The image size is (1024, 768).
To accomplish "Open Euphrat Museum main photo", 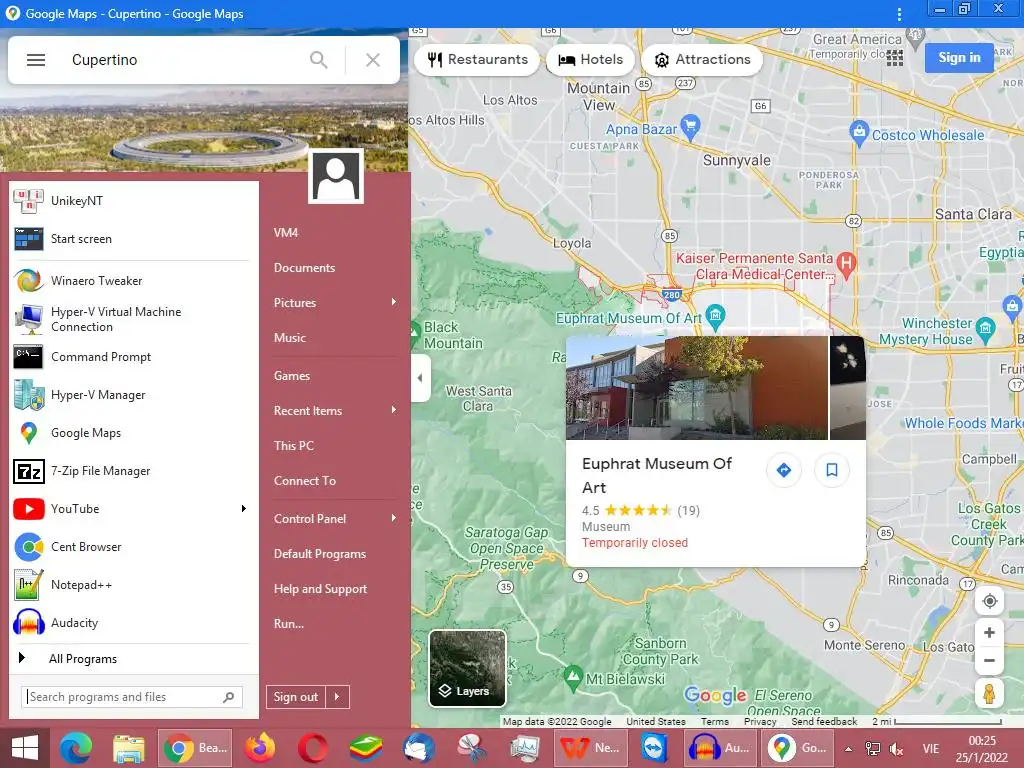I will [697, 388].
